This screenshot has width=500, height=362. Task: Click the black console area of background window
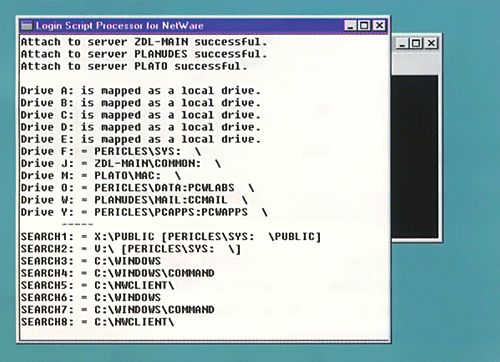coord(414,156)
